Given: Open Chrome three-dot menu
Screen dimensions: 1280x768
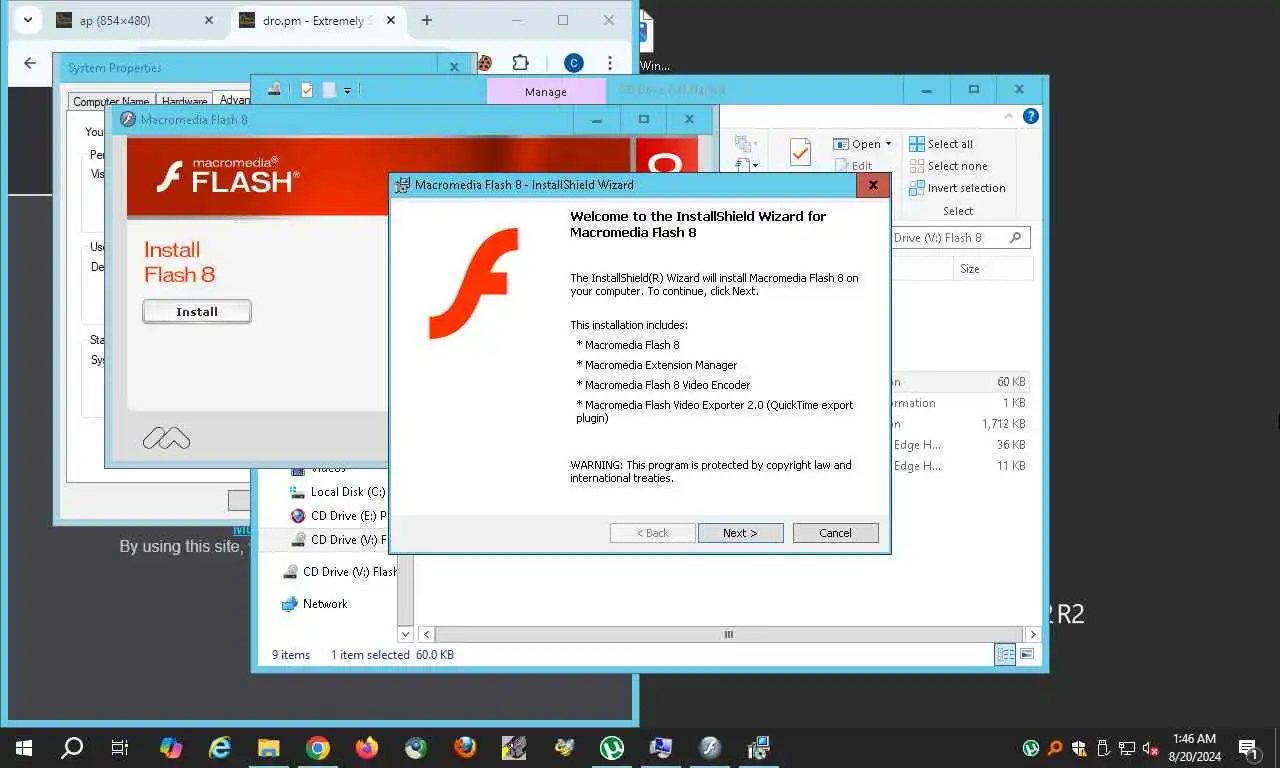Looking at the screenshot, I should tap(609, 63).
